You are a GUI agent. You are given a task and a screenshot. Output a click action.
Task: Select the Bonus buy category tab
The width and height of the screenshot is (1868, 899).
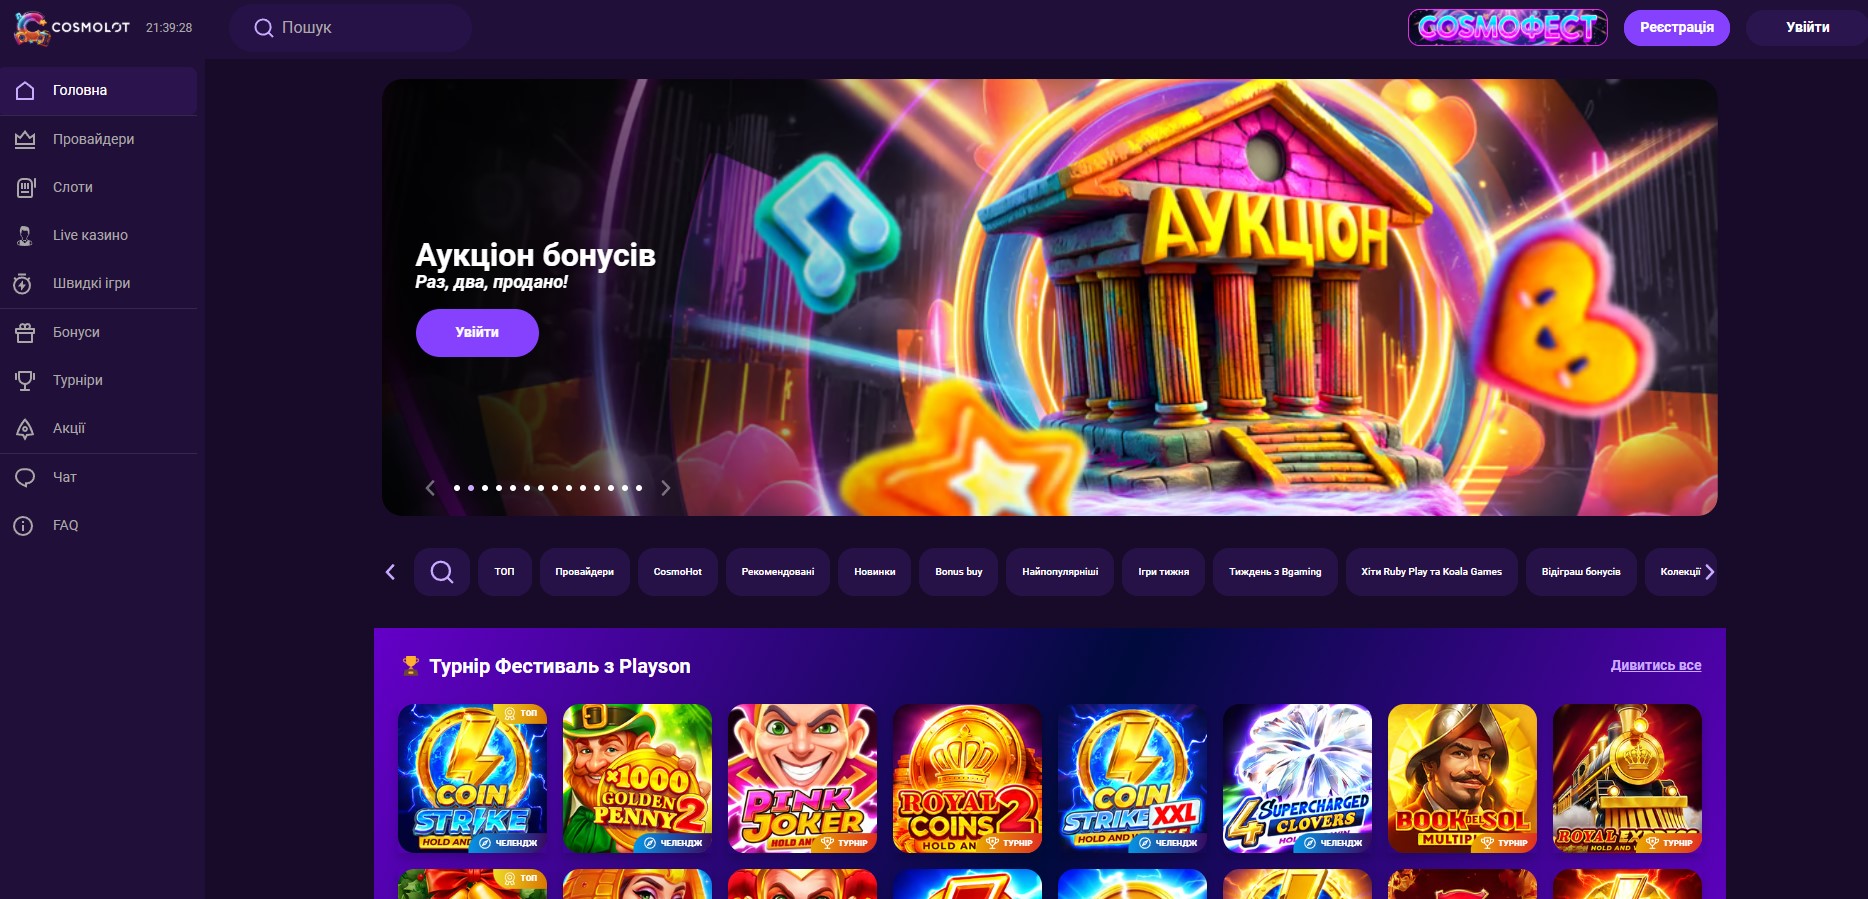[x=959, y=572]
